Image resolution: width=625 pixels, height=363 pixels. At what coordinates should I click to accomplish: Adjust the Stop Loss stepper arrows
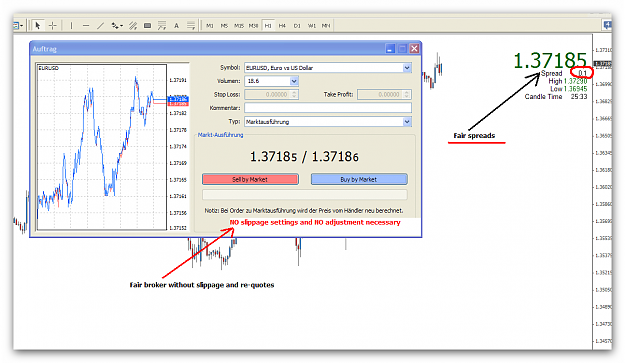tap(295, 94)
